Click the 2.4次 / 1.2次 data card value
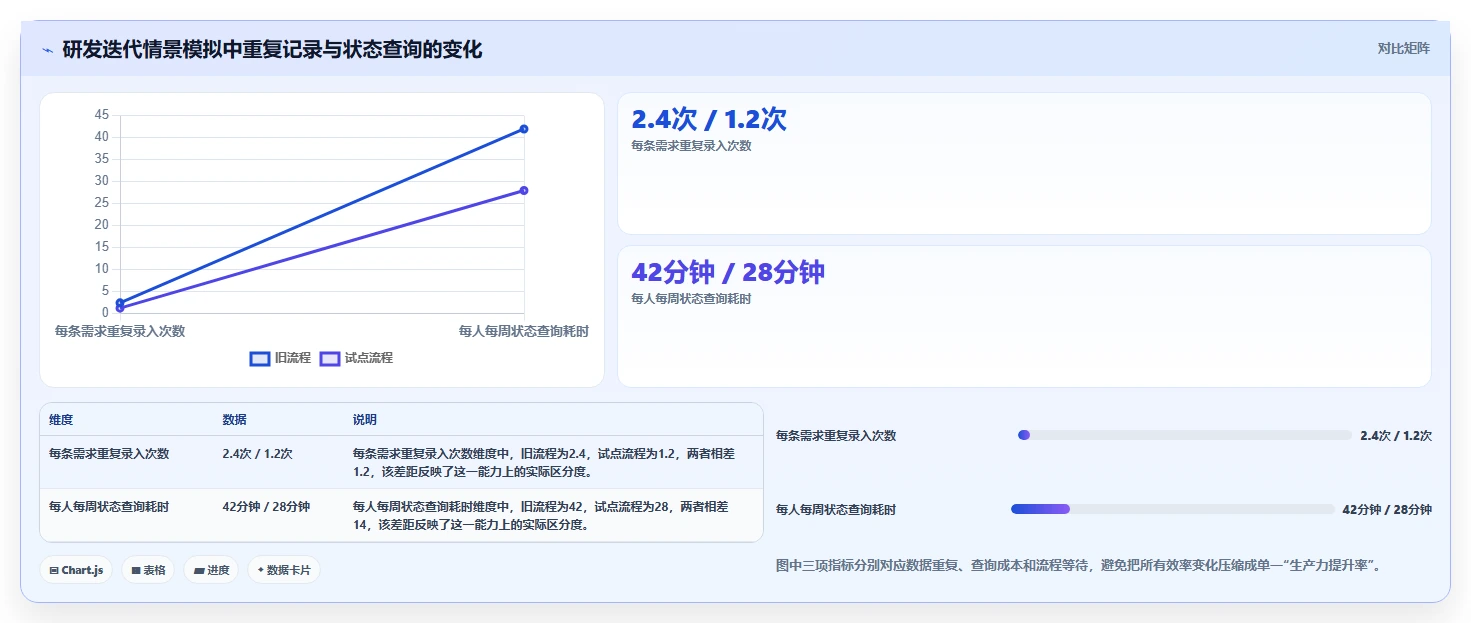 coord(709,119)
